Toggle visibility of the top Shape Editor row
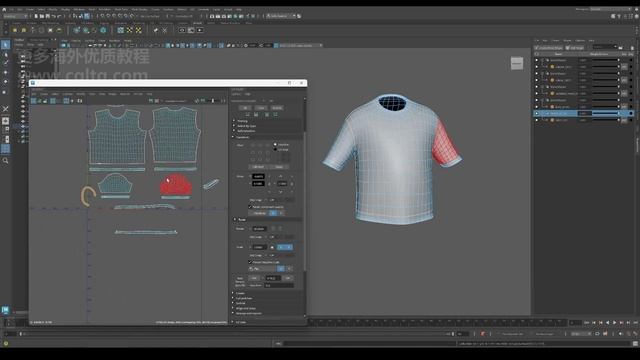Screen dimensions: 640x360 pos(537,60)
